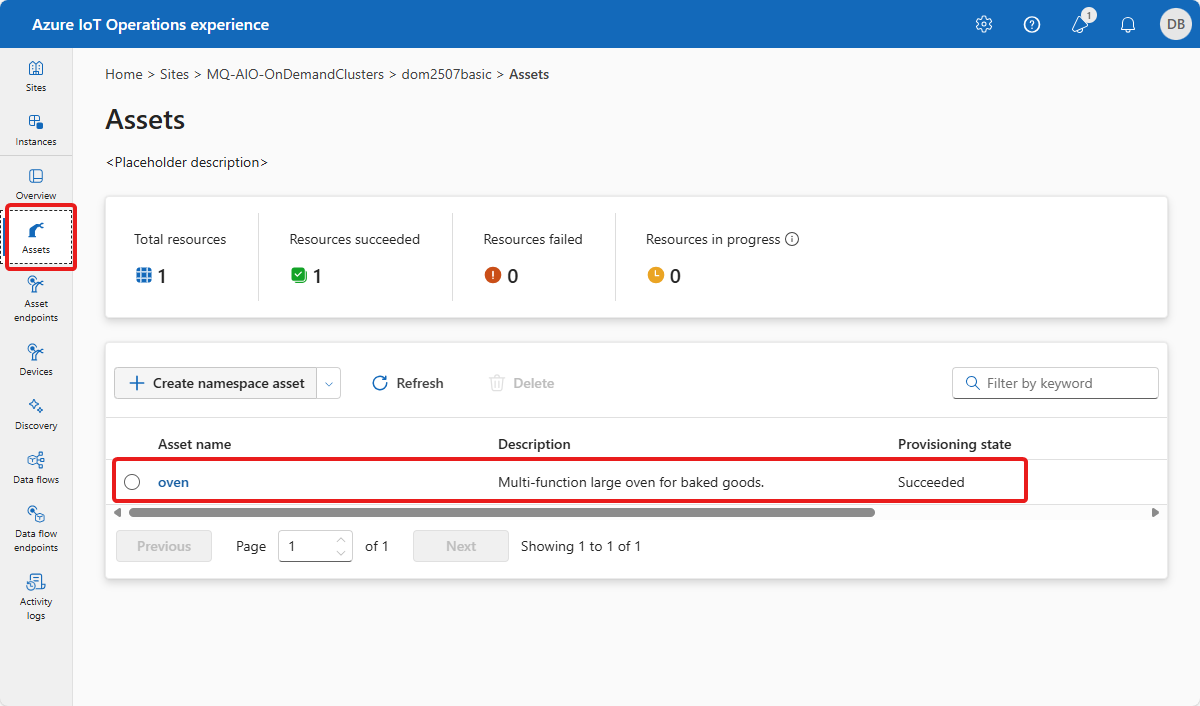Select the oven asset radio button
This screenshot has width=1200, height=706.
(132, 482)
